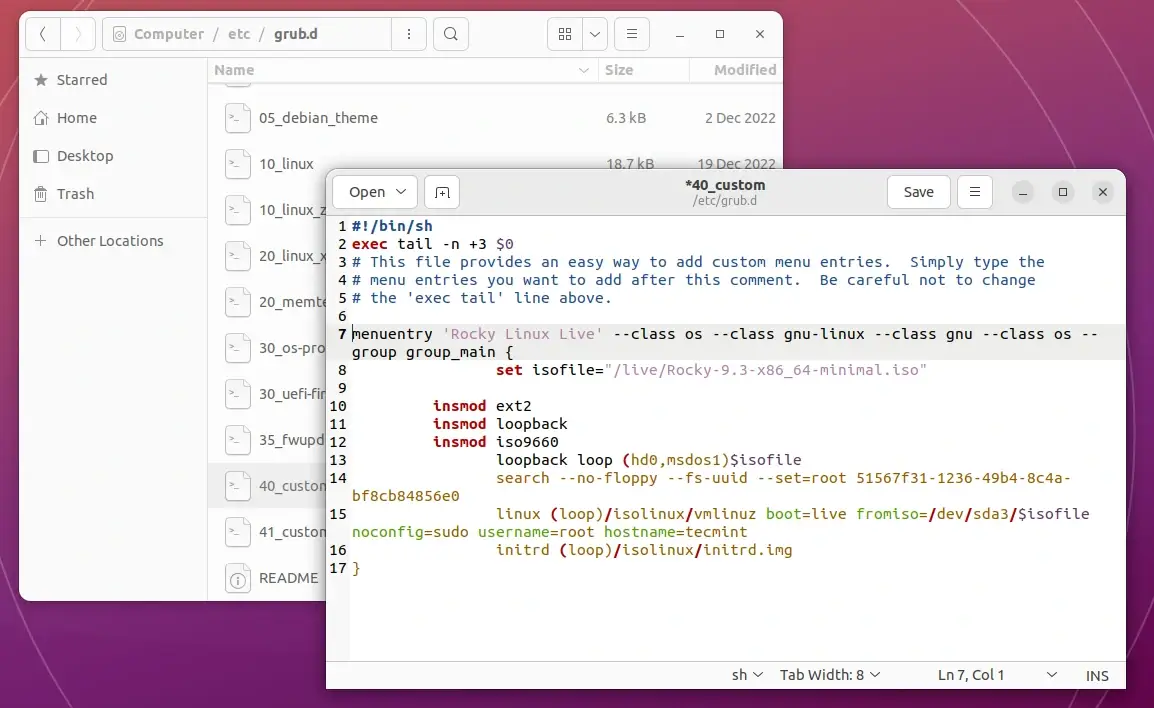Create new document tab in editor
1154x708 pixels.
(x=442, y=192)
